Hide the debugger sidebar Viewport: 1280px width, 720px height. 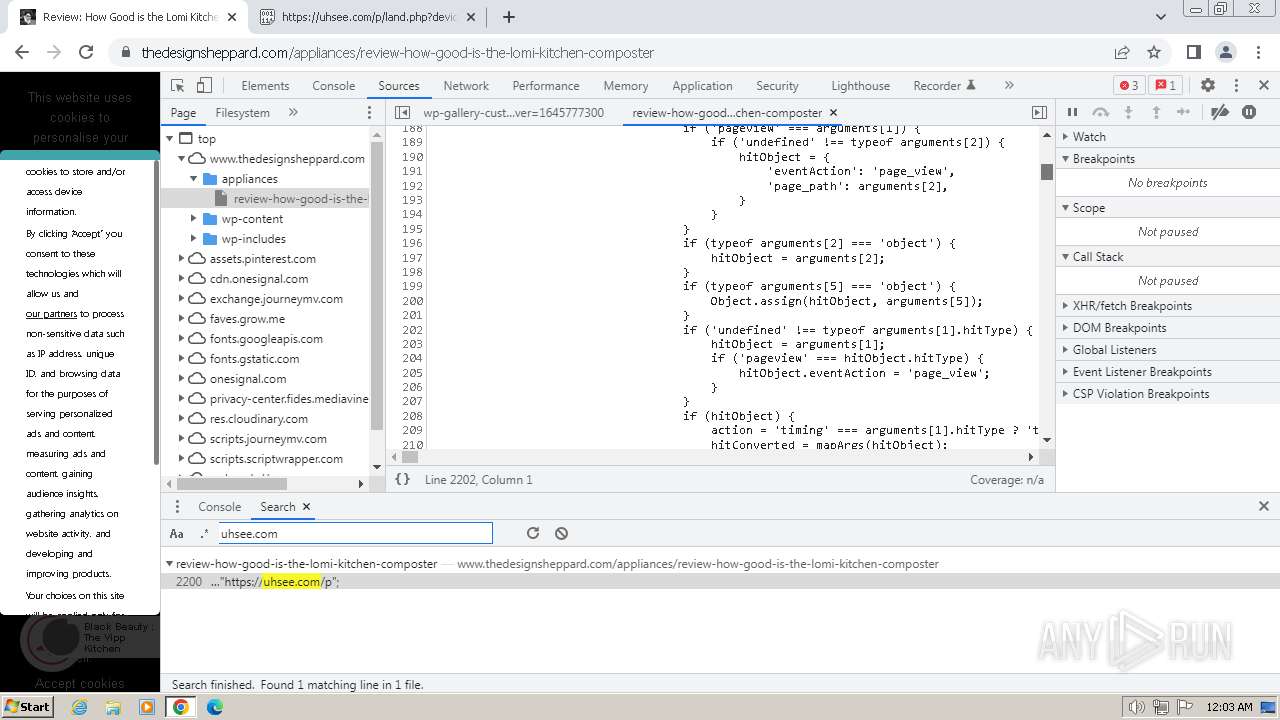1039,113
